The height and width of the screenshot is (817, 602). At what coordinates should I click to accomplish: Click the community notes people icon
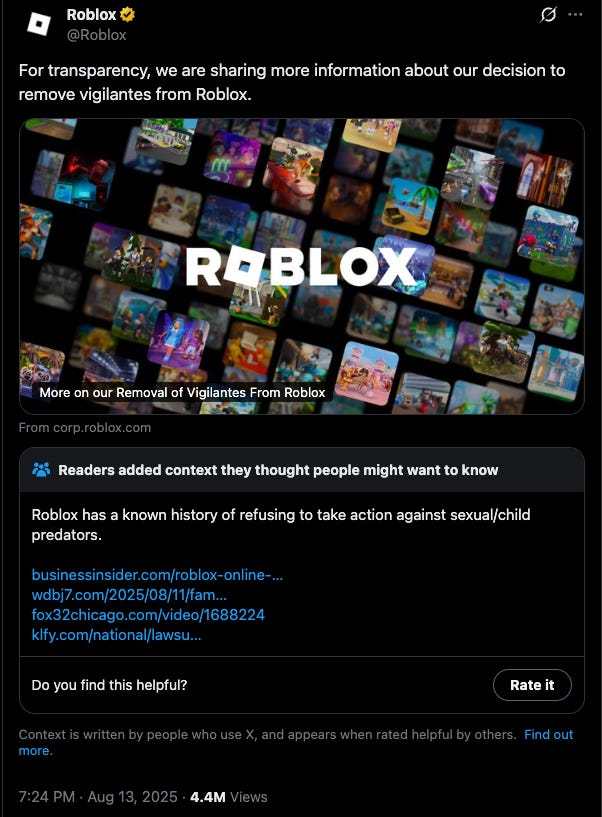tap(41, 469)
